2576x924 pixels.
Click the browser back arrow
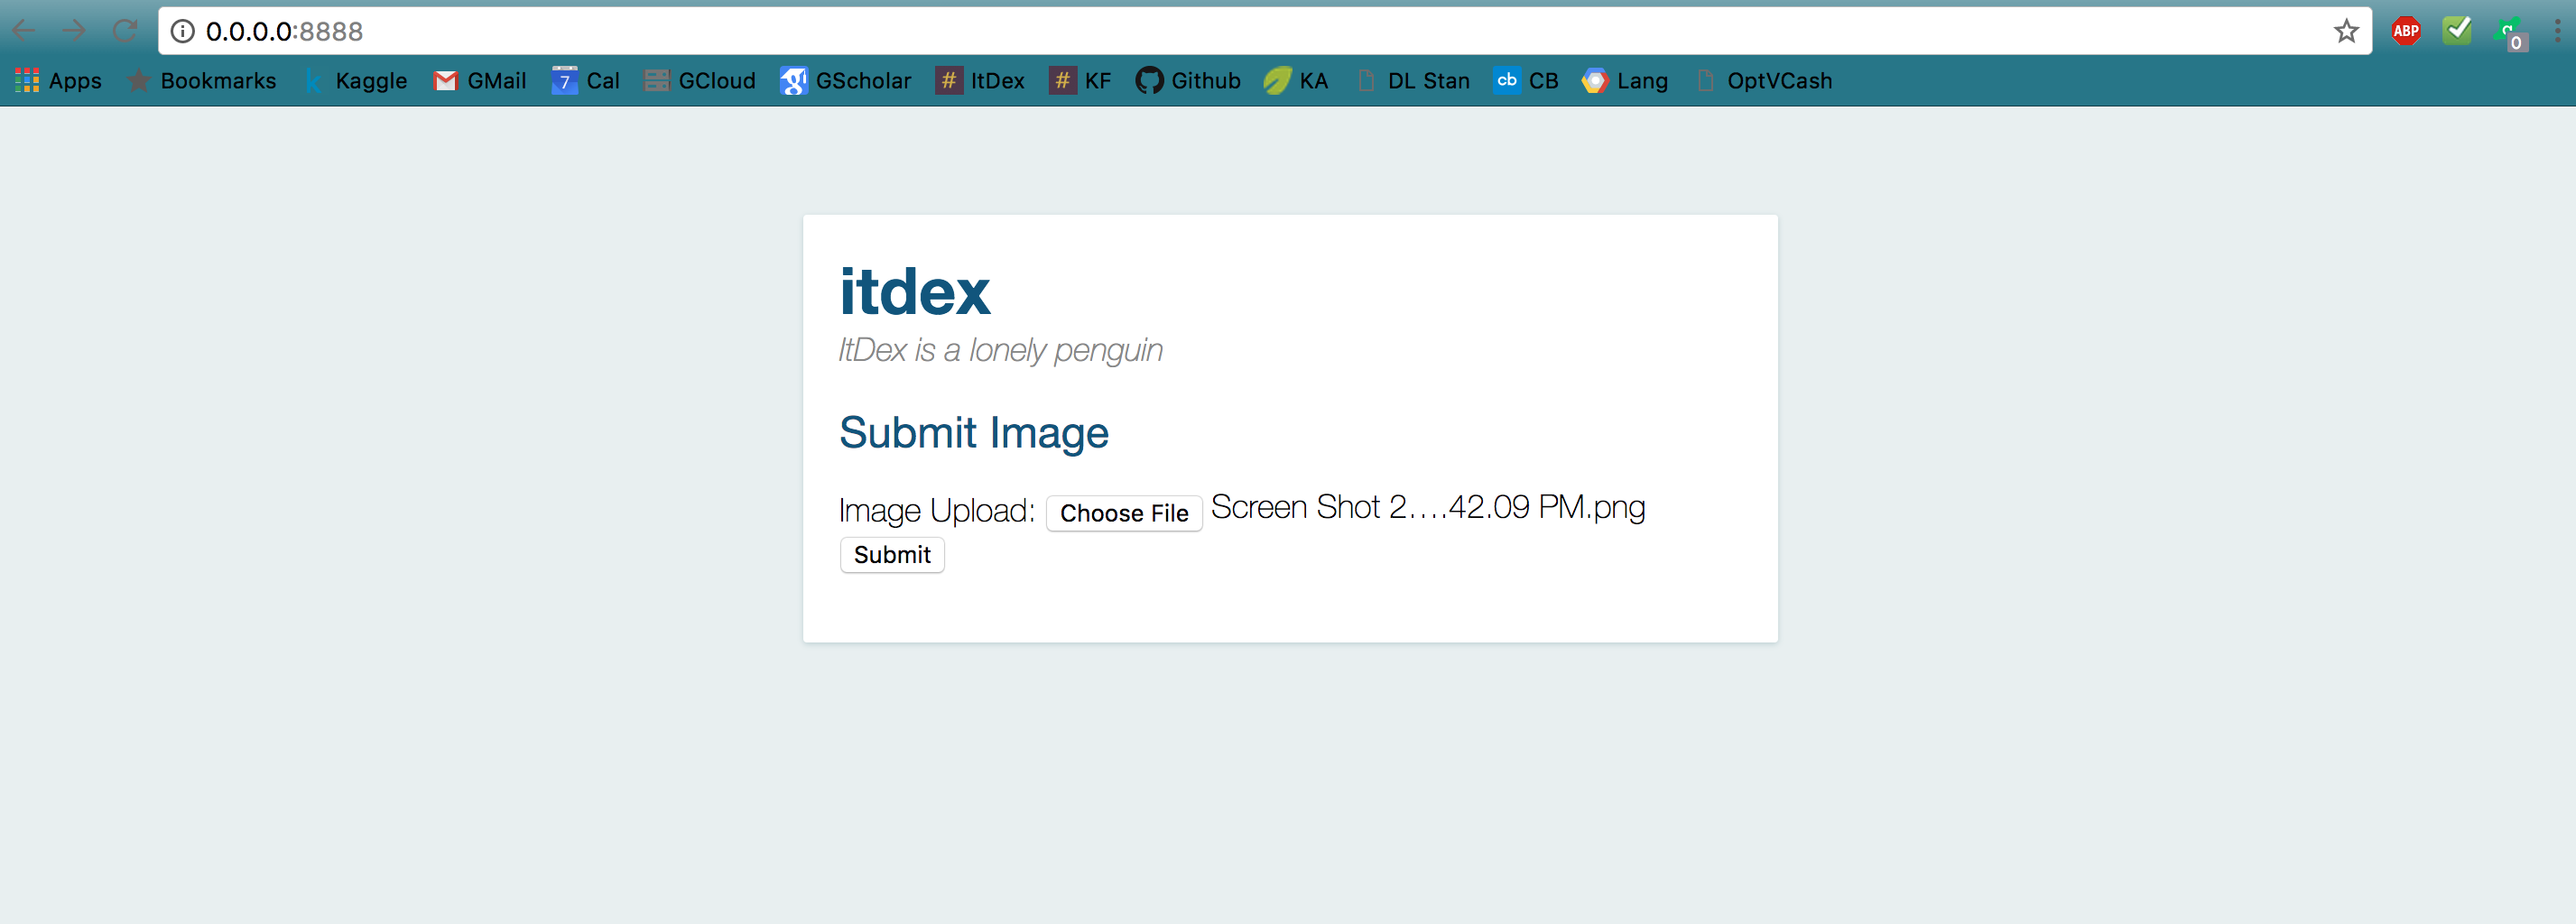tap(24, 30)
